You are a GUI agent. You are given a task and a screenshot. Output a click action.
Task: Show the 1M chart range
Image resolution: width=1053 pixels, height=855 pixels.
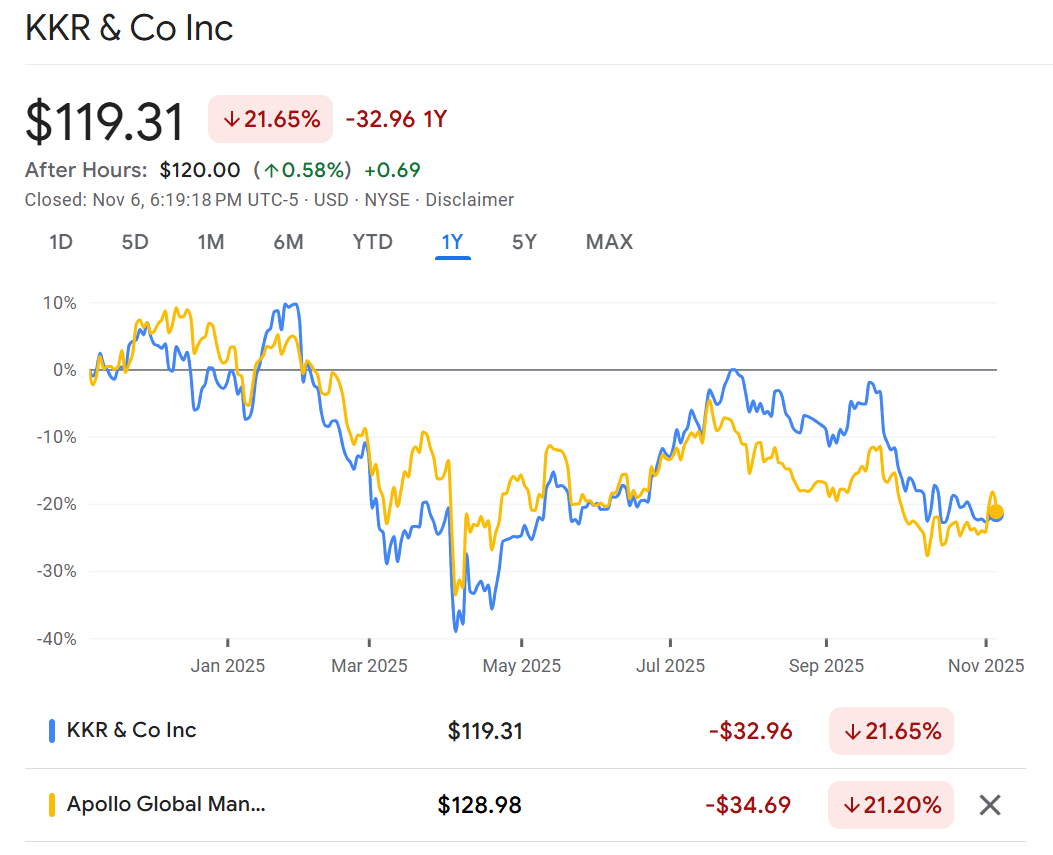point(210,242)
